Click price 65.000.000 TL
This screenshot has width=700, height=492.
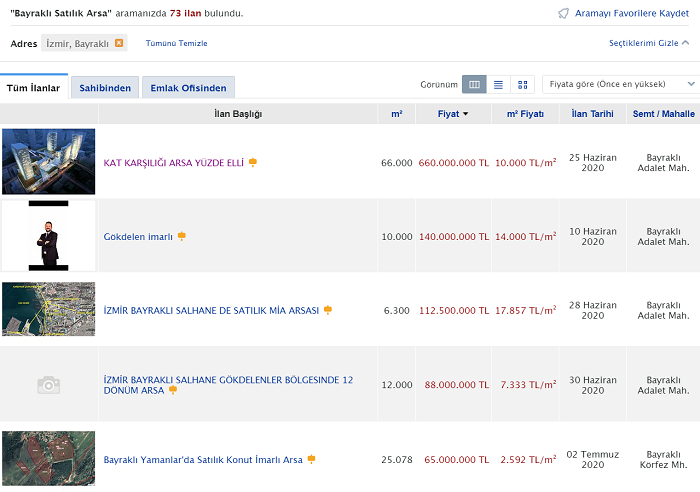coord(457,459)
